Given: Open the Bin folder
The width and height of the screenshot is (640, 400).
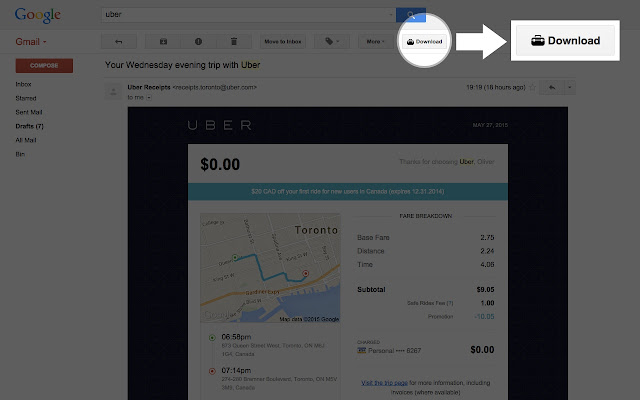Looking at the screenshot, I should pyautogui.click(x=20, y=154).
